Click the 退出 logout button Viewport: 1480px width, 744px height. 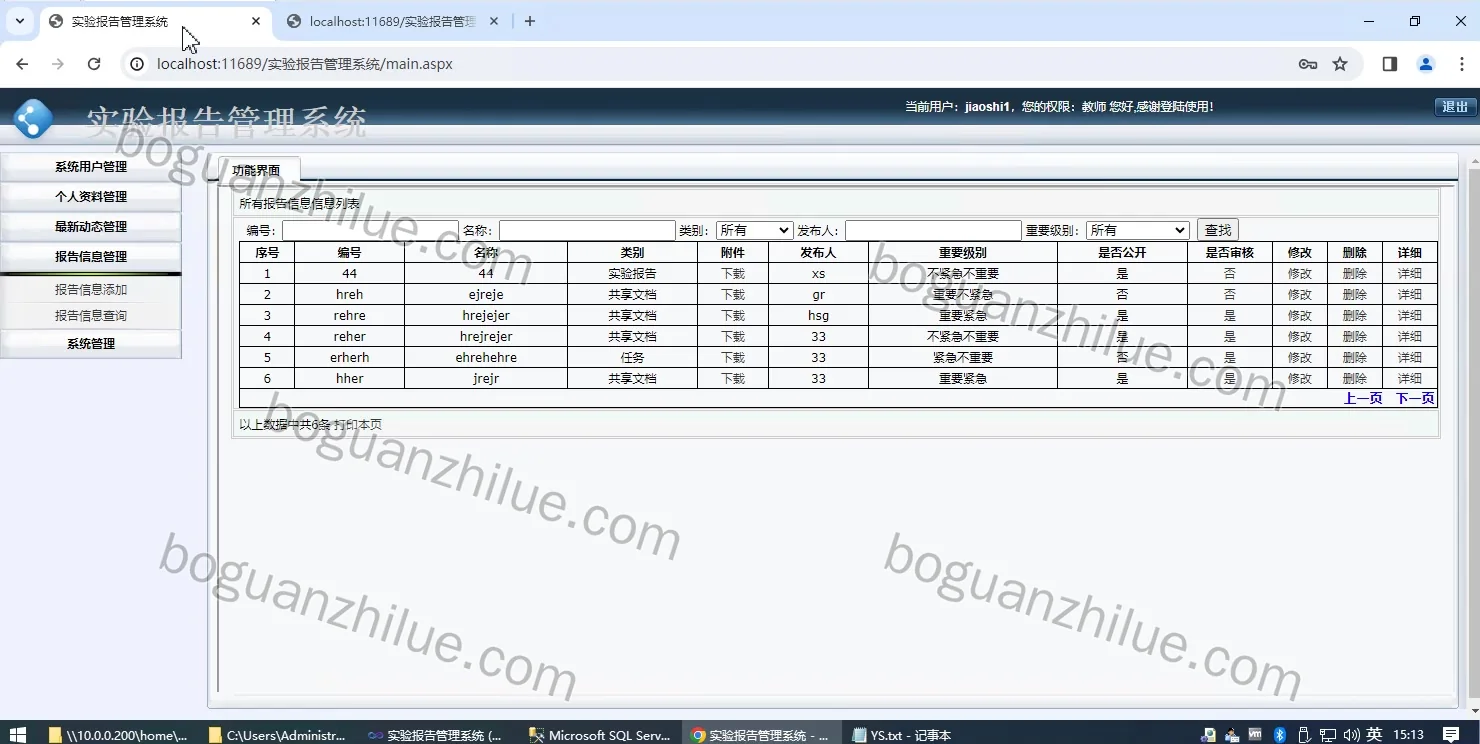pyautogui.click(x=1455, y=107)
